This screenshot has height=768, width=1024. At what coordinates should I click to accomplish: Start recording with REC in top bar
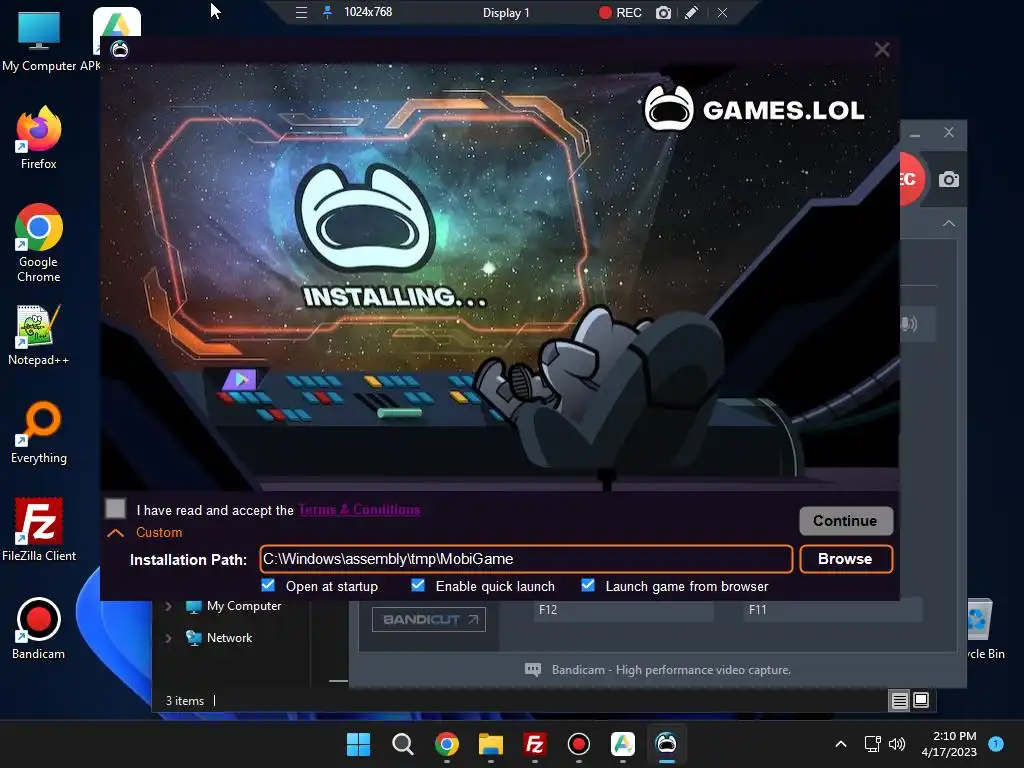coord(620,12)
